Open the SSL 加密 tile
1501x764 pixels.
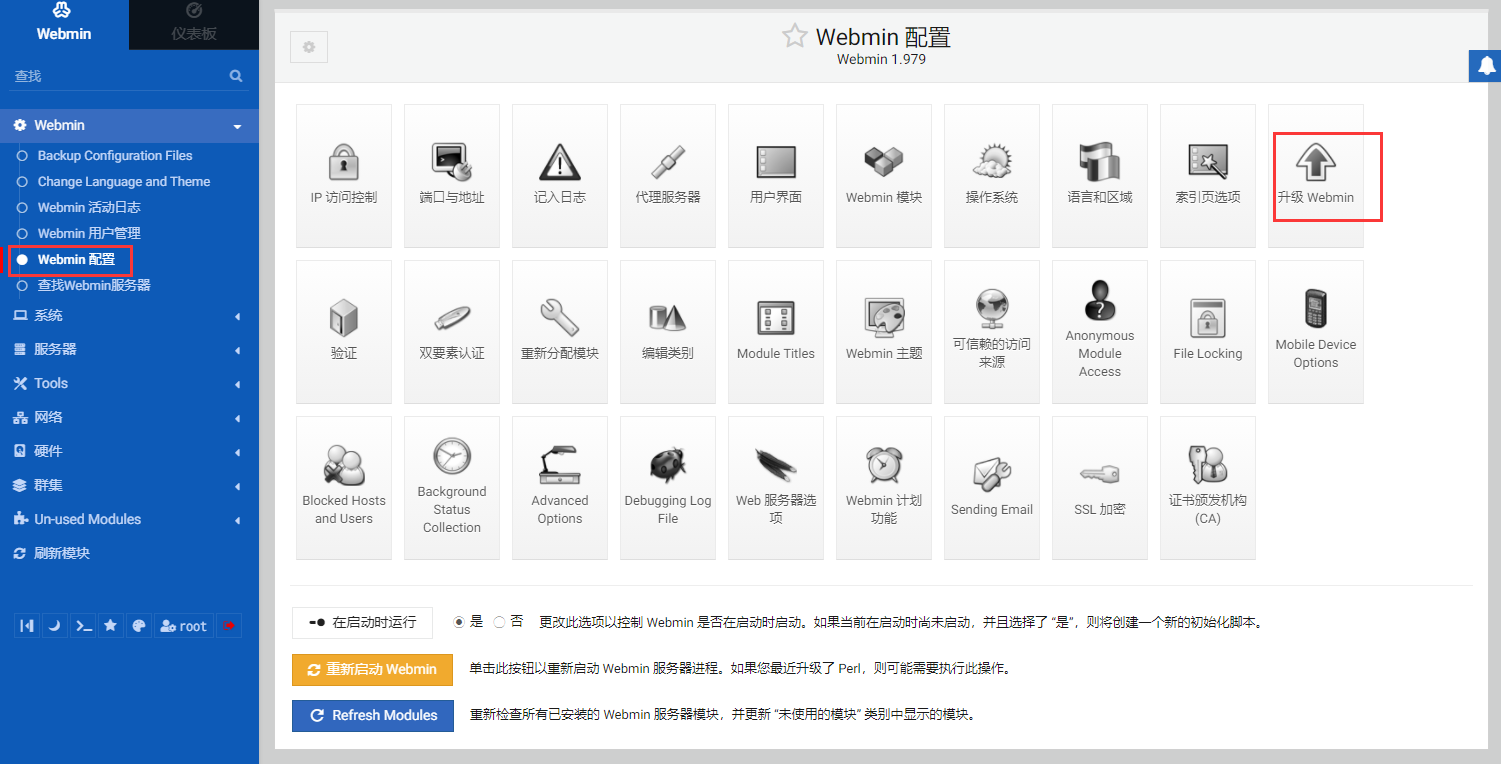click(x=1100, y=488)
